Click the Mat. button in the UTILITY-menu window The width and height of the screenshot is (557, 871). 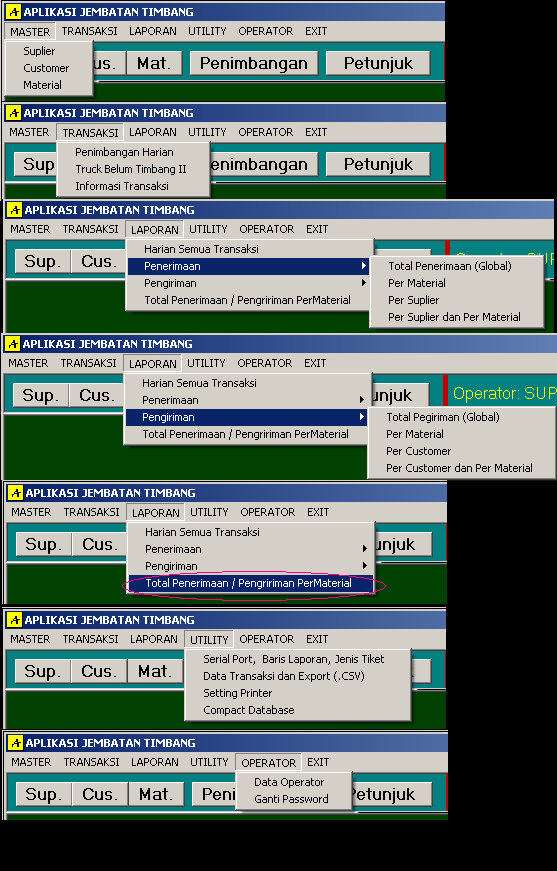tap(155, 672)
